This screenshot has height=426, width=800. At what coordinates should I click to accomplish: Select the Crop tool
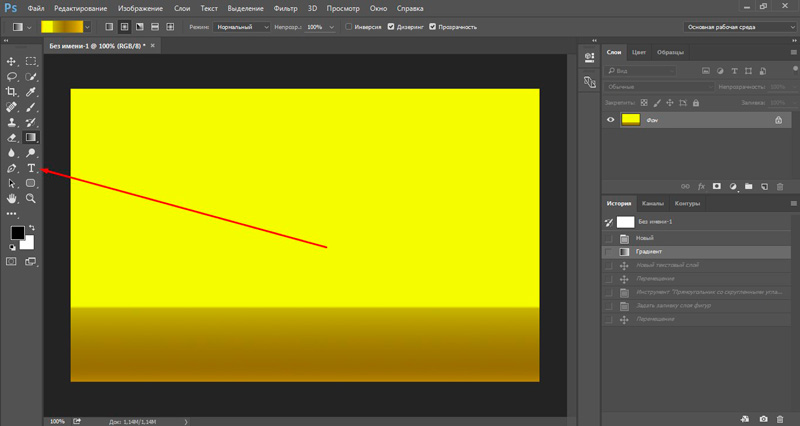[x=11, y=92]
